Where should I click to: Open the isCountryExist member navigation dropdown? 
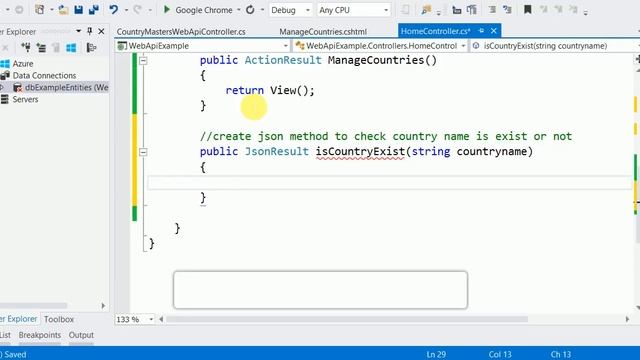point(555,46)
